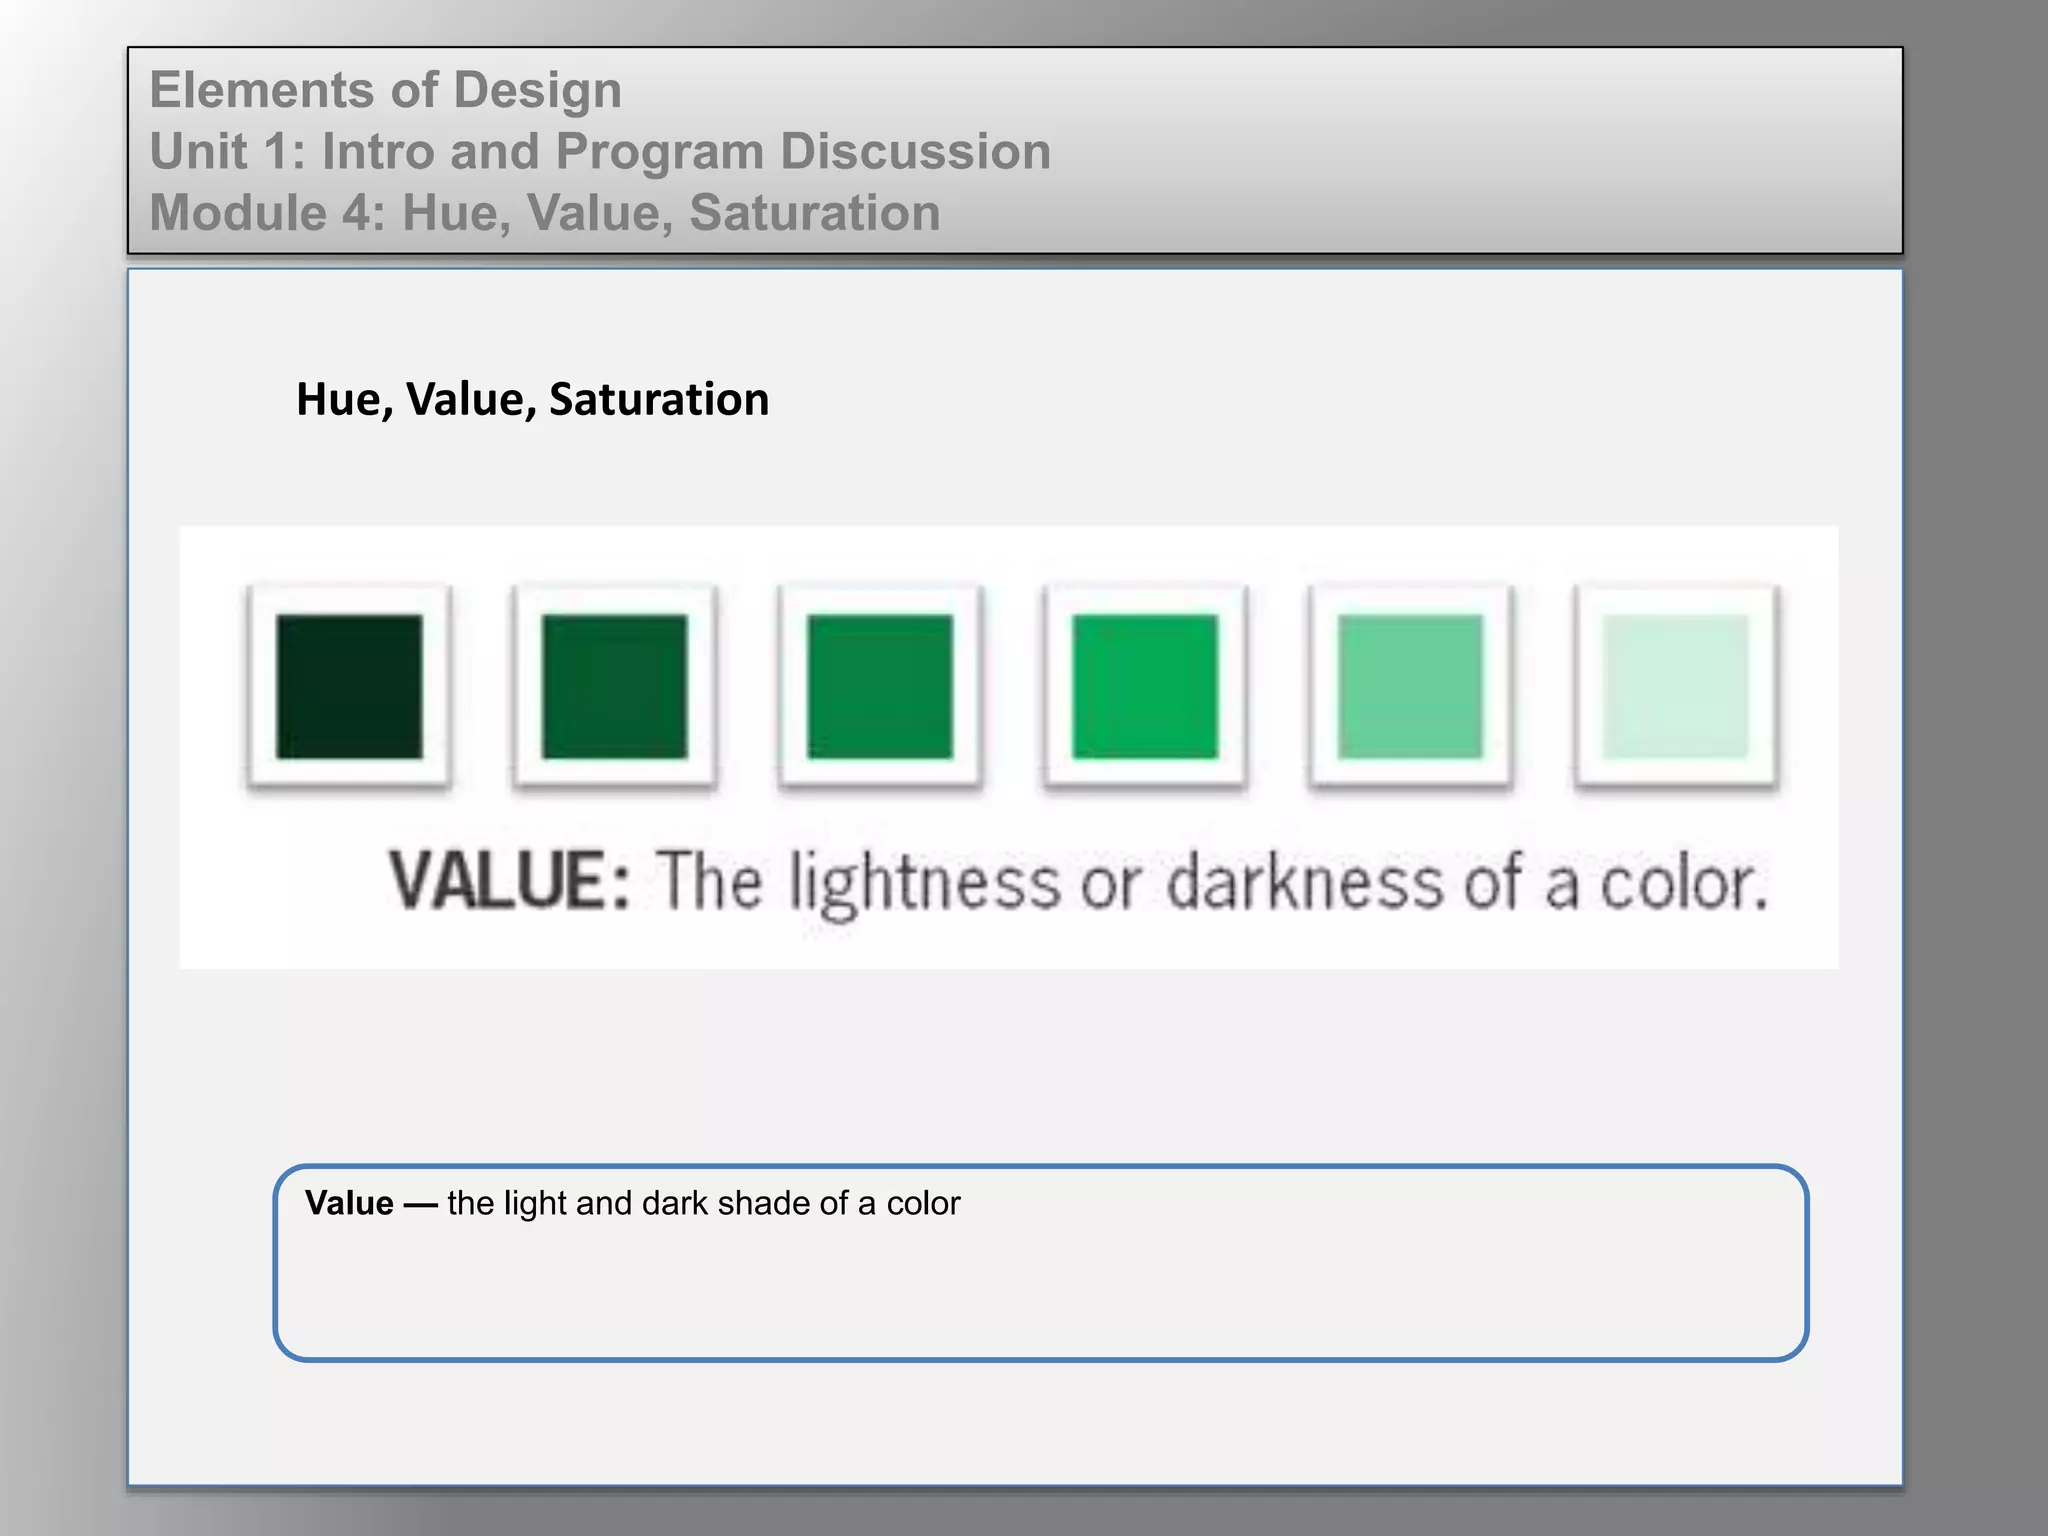Click the 'Elements of Design' title line
This screenshot has height=1536, width=2048.
[x=386, y=90]
